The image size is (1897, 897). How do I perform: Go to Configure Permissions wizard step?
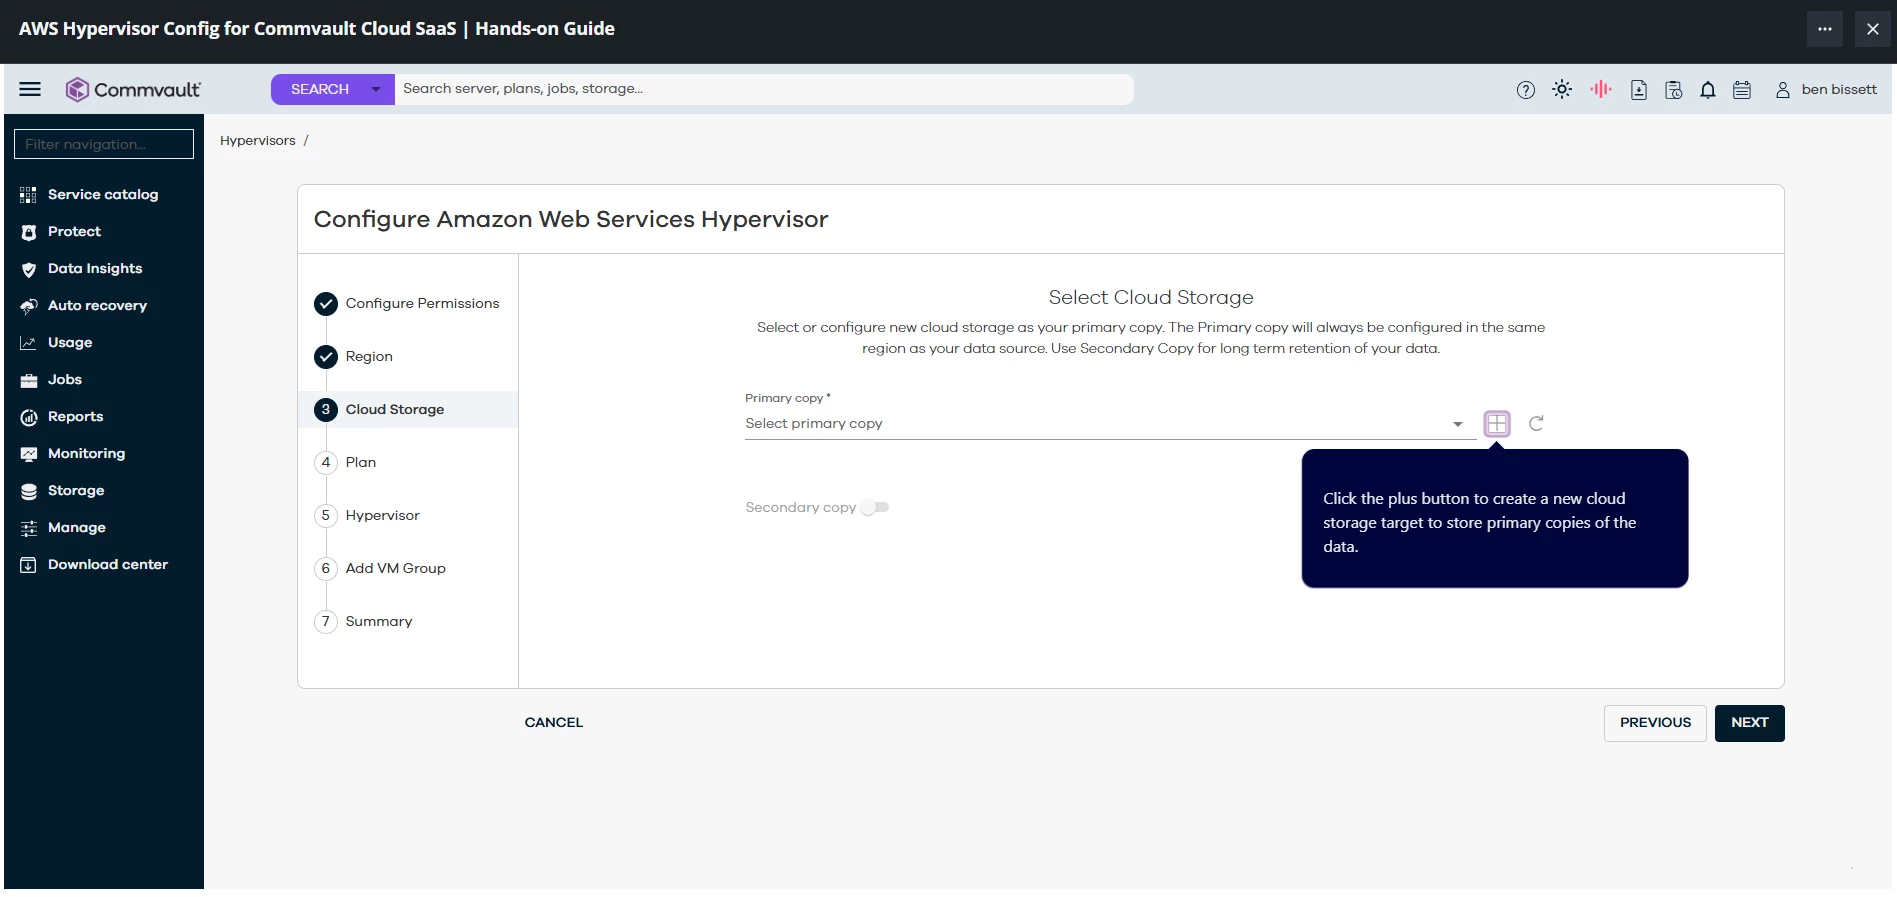[407, 304]
